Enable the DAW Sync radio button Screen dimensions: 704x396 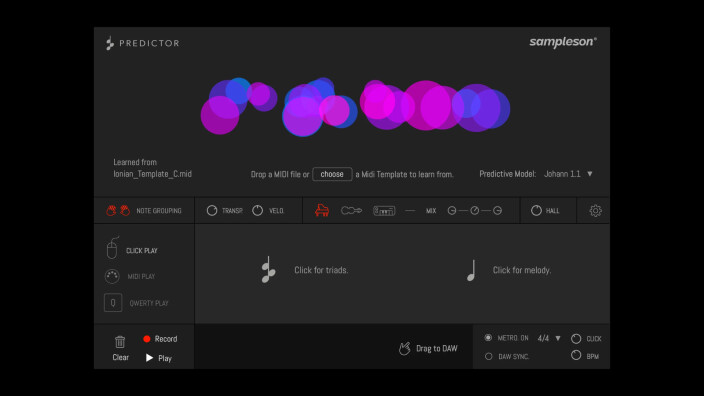click(x=488, y=356)
